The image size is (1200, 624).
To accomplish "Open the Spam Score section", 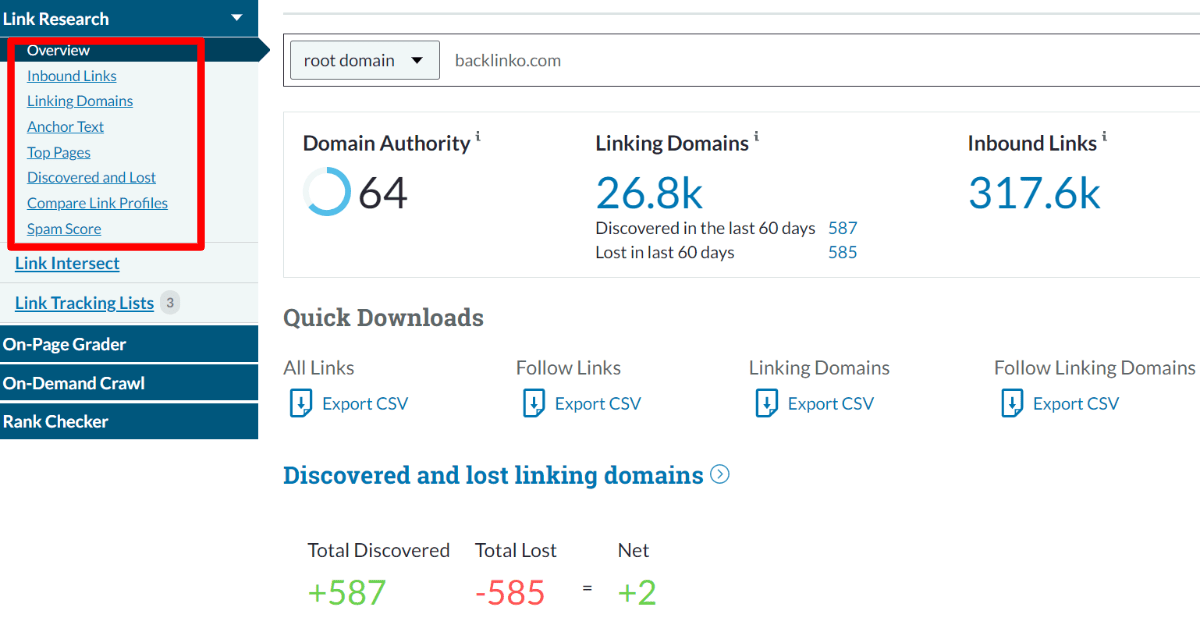I will point(63,228).
